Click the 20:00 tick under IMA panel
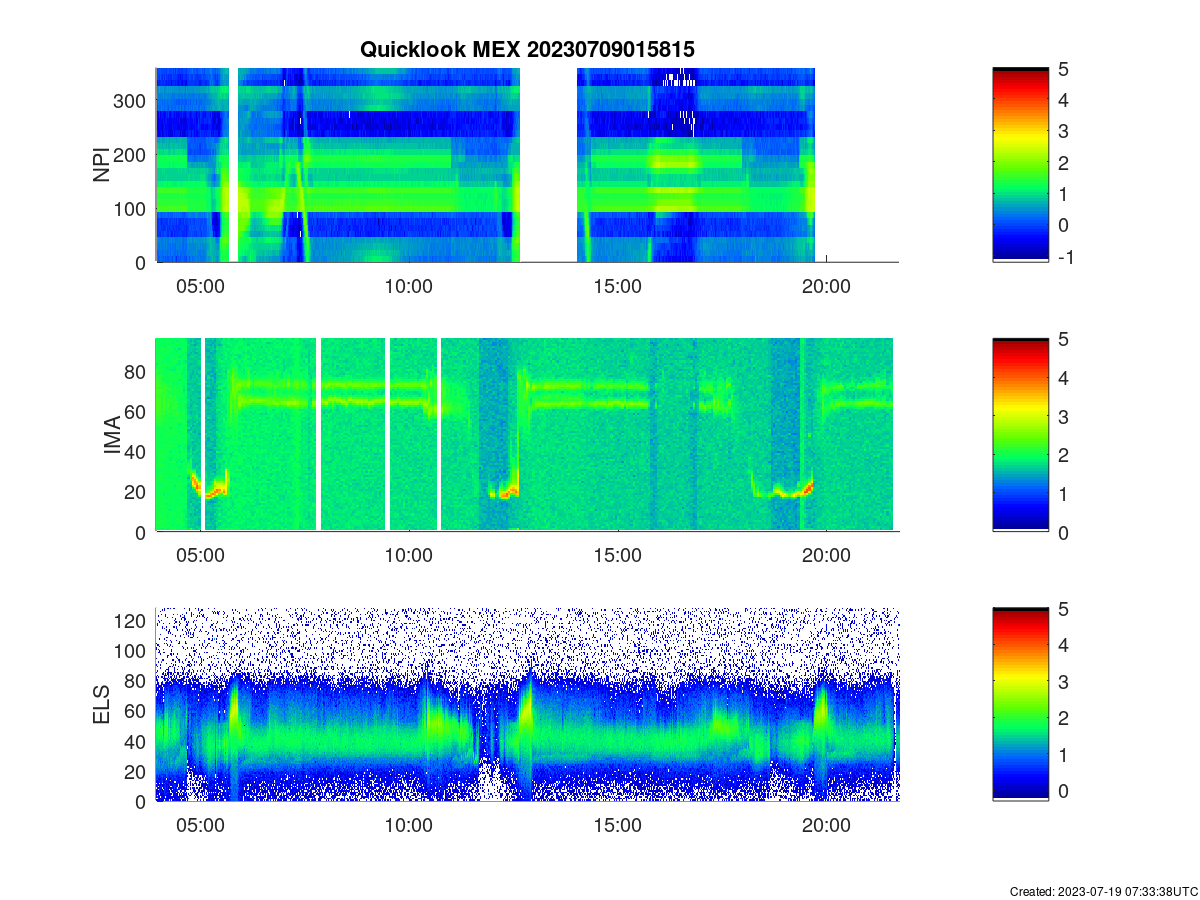Viewport: 1200px width, 900px height. coord(827,556)
